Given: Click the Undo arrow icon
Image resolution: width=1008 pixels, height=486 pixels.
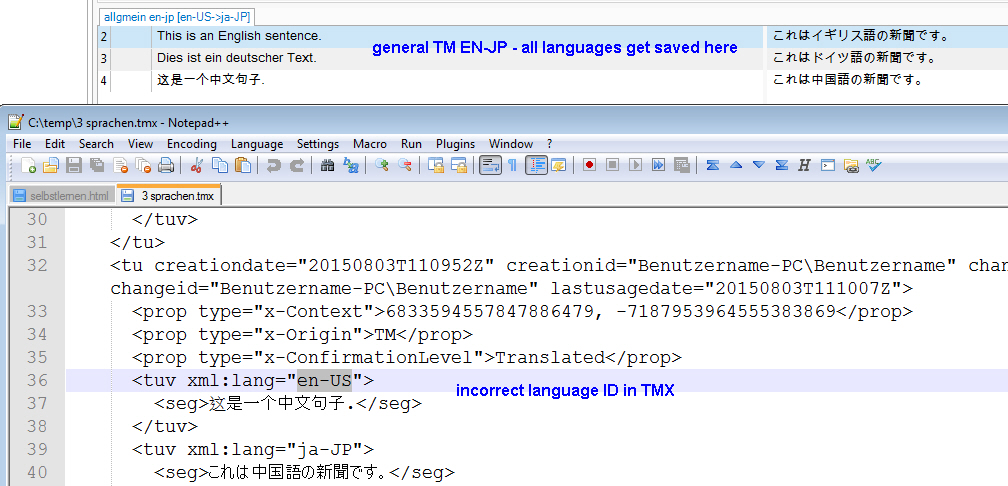Looking at the screenshot, I should pyautogui.click(x=274, y=166).
